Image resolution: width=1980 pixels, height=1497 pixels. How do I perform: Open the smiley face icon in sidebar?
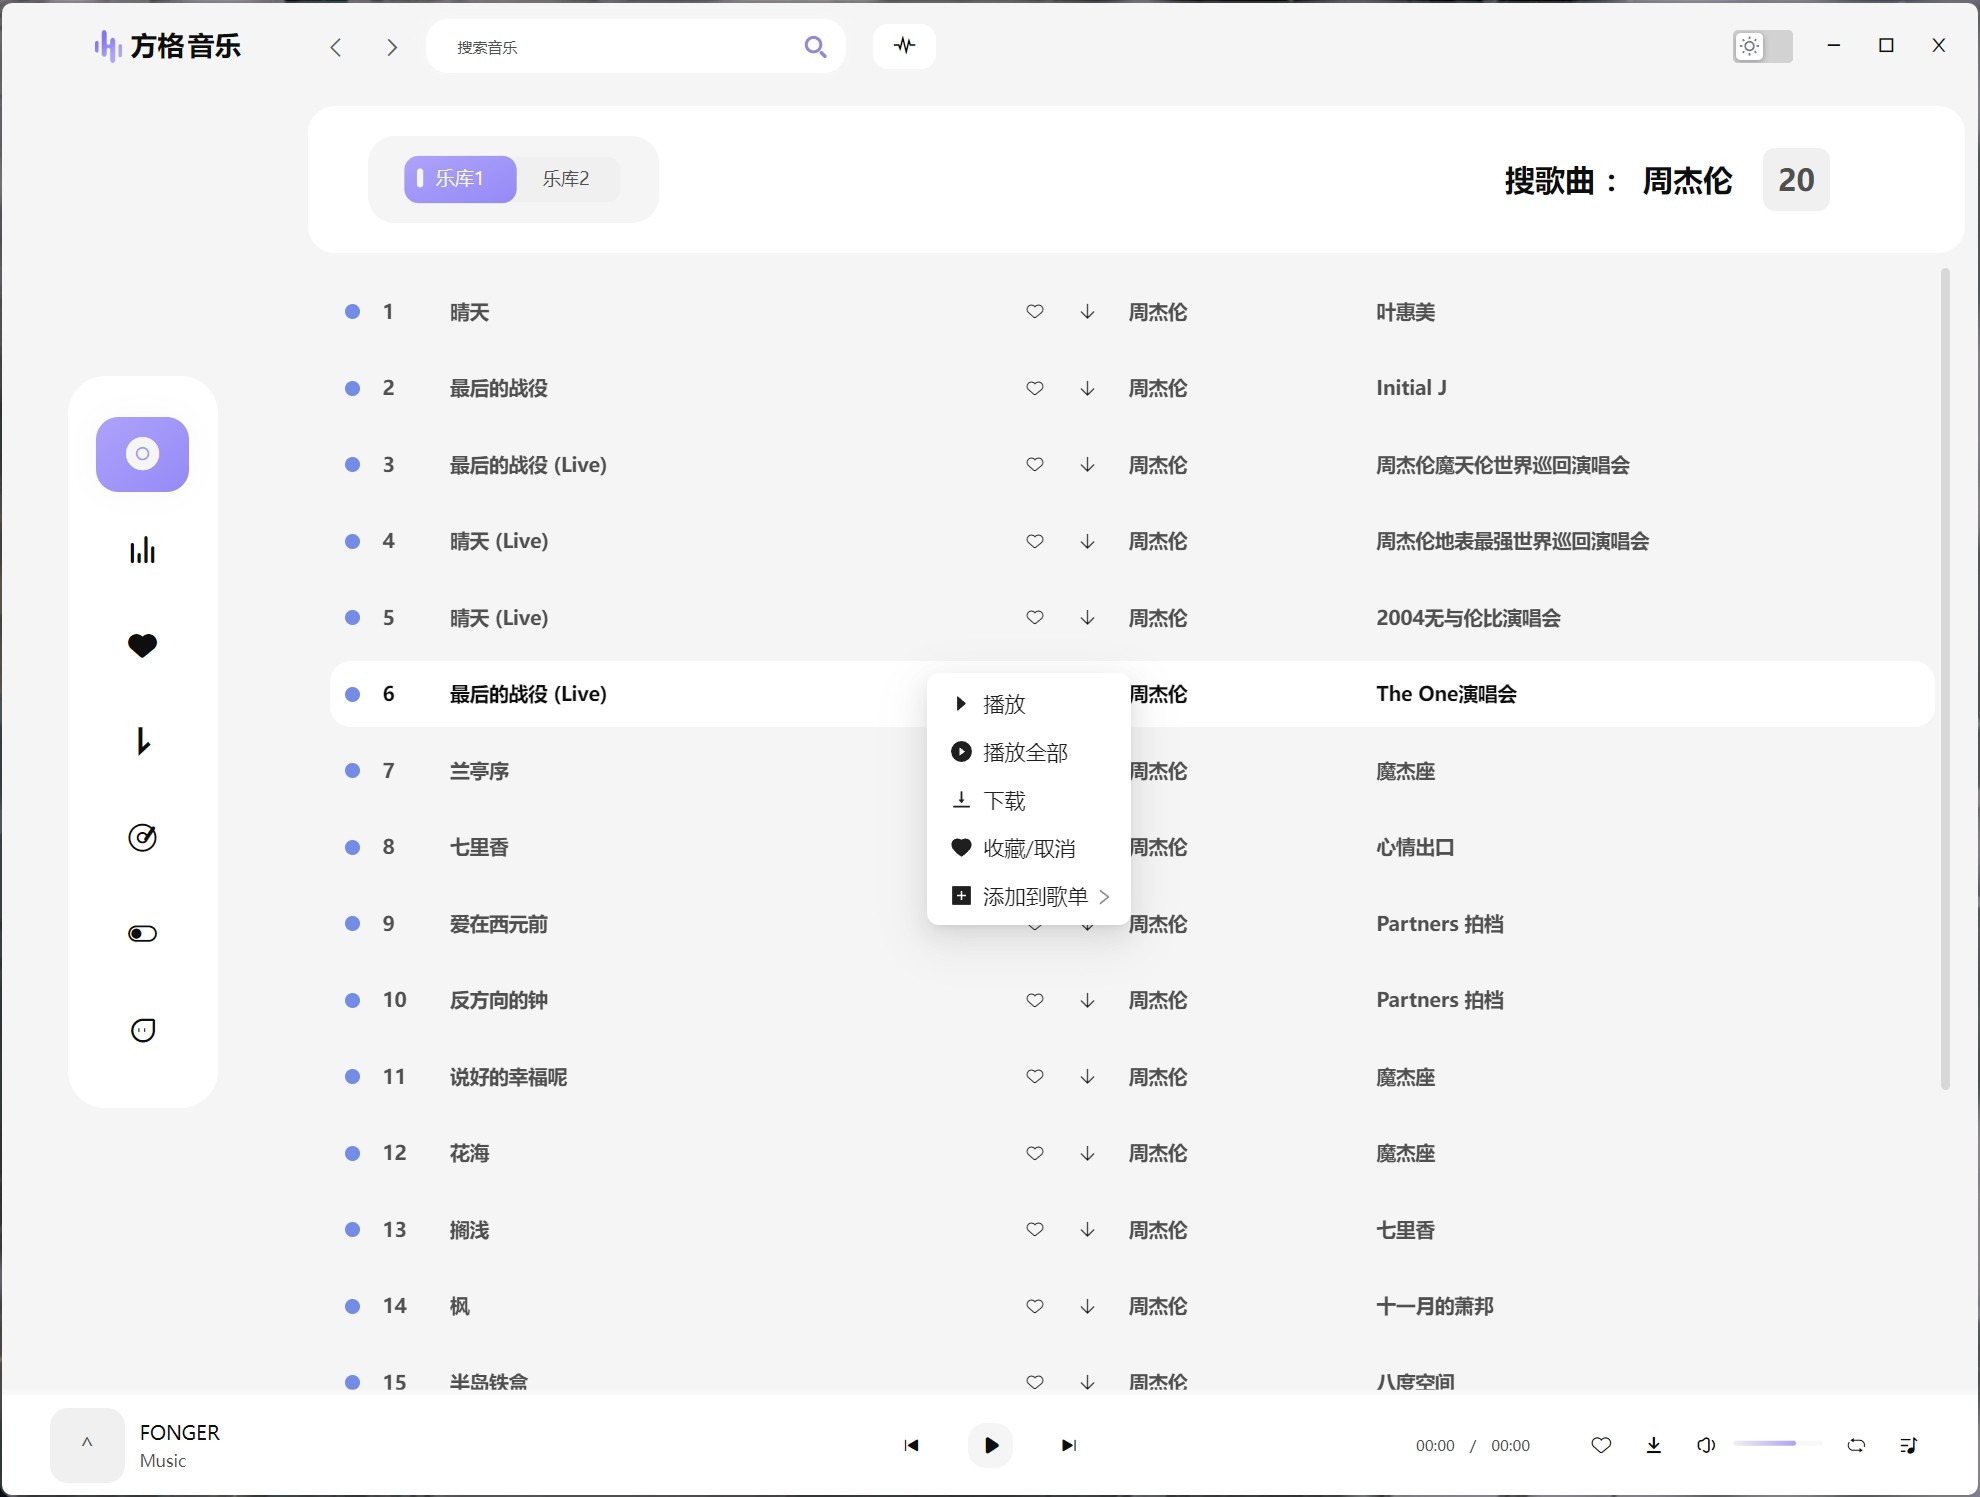tap(142, 1029)
